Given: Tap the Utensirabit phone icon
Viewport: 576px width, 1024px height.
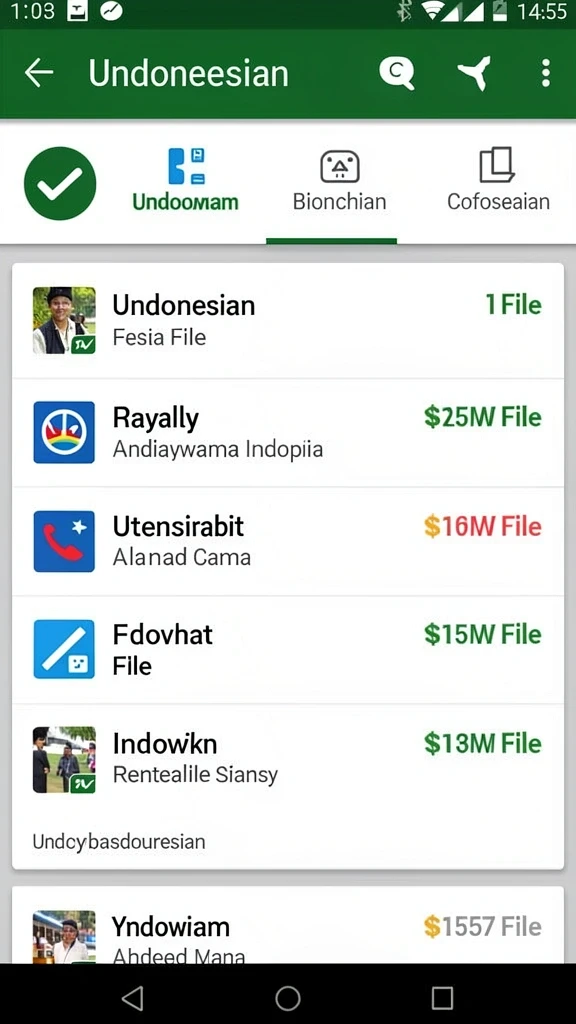Looking at the screenshot, I should coord(64,541).
